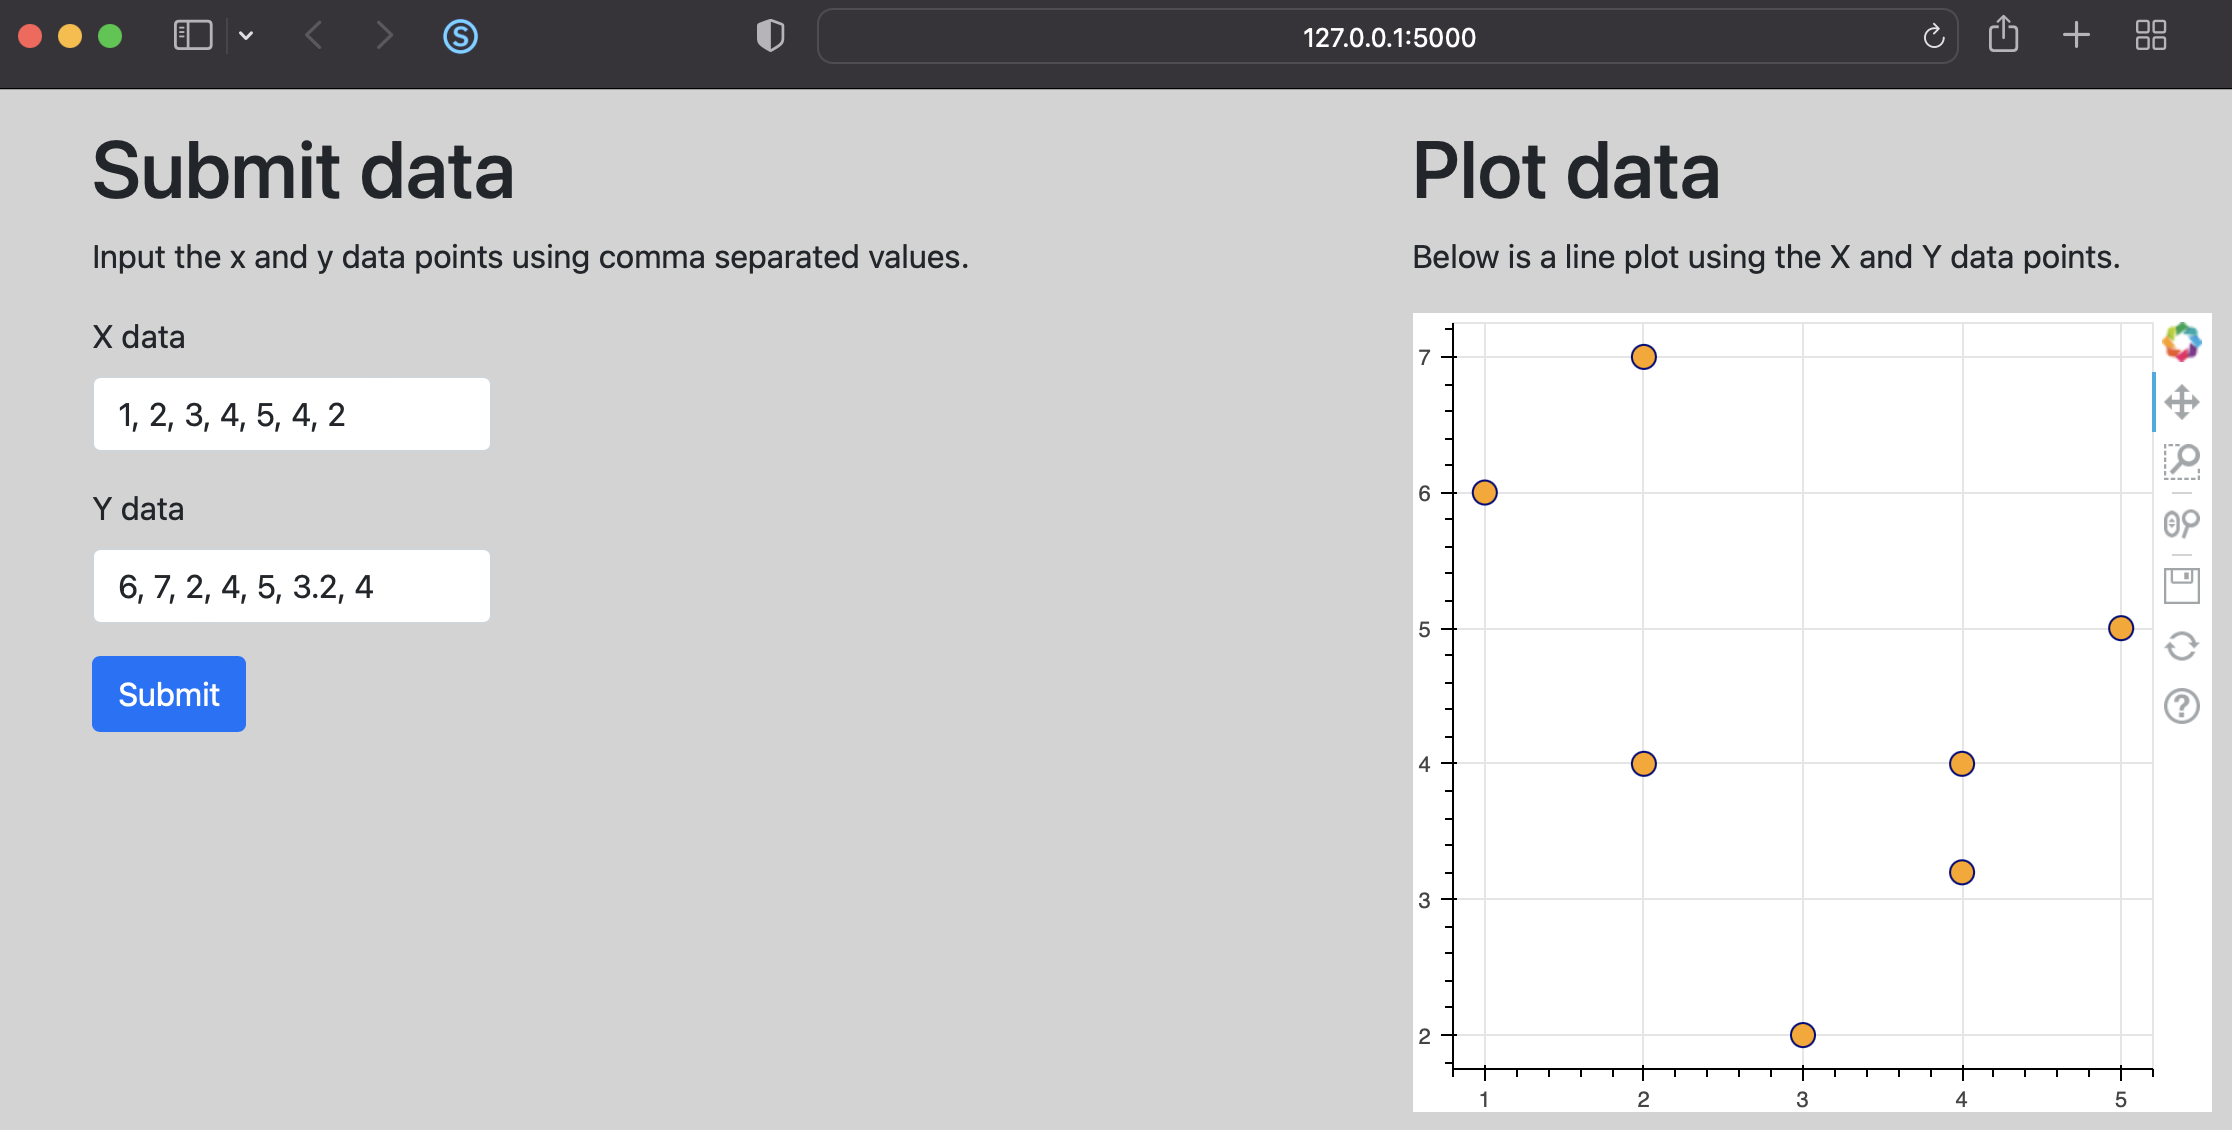Click the X data input field
The image size is (2232, 1130).
coord(292,414)
